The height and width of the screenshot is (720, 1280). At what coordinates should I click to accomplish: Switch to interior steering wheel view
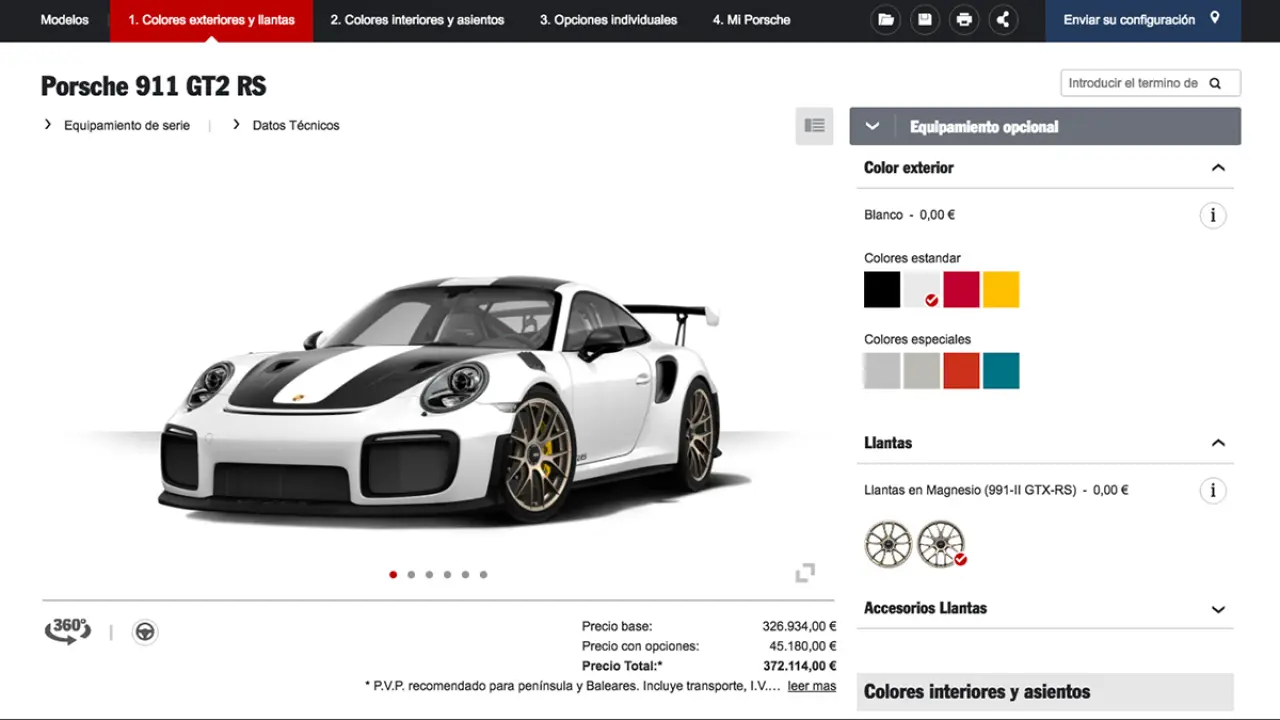coord(145,632)
